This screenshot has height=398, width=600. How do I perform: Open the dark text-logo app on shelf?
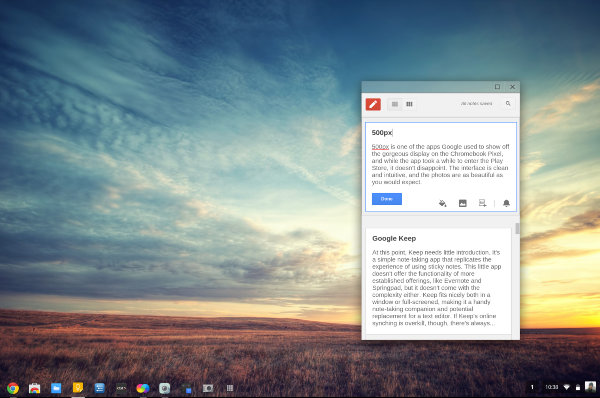pyautogui.click(x=121, y=388)
